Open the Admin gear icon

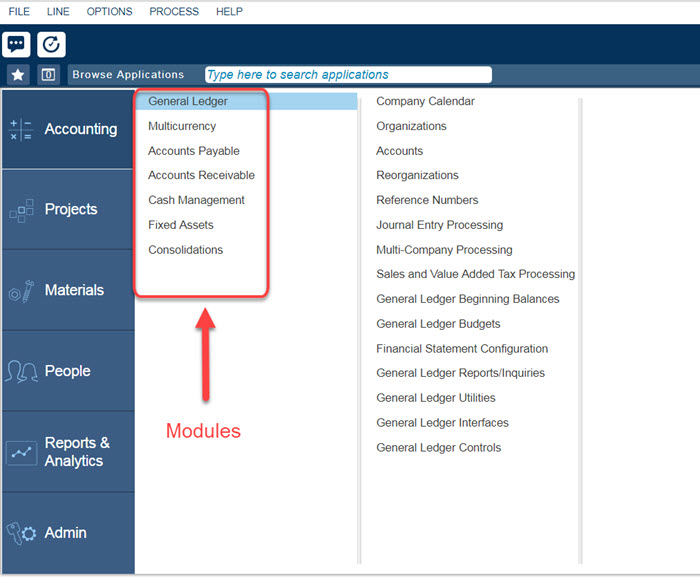(21, 533)
